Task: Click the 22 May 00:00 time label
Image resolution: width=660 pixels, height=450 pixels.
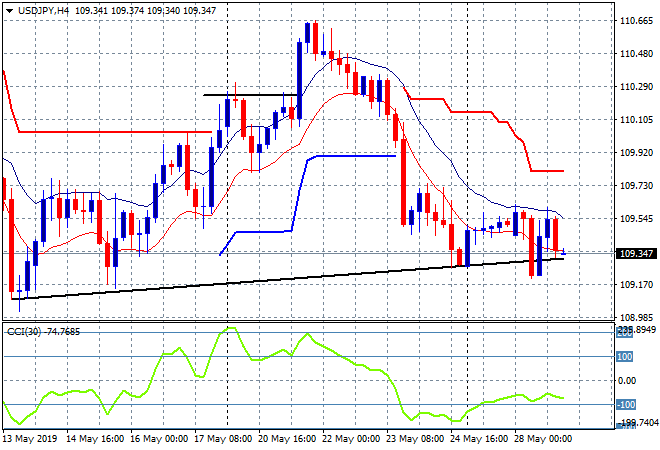Action: point(351,439)
